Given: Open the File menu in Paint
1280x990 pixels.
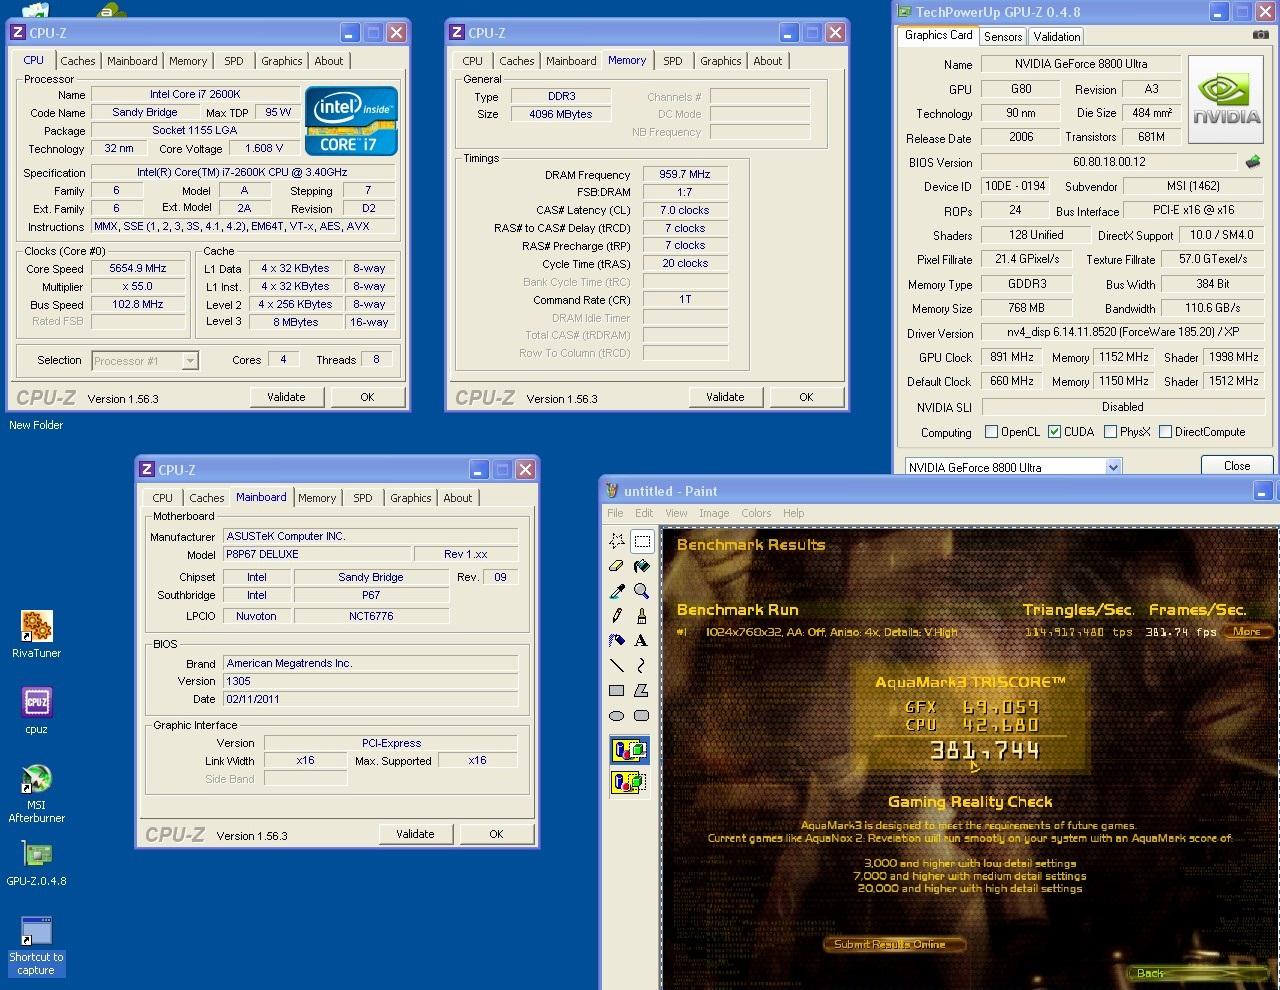Looking at the screenshot, I should [615, 513].
